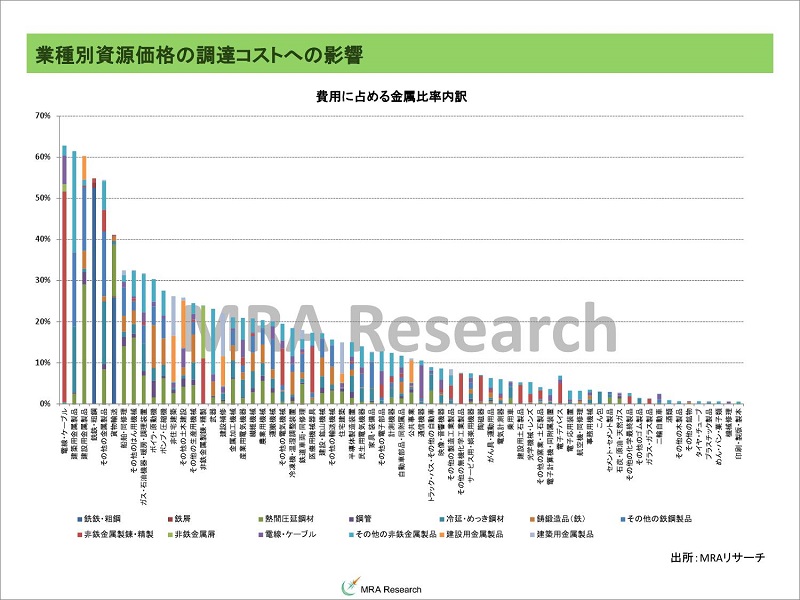The image size is (800, 600).
Task: Click the 70% label on vertical axis
Action: [42, 116]
